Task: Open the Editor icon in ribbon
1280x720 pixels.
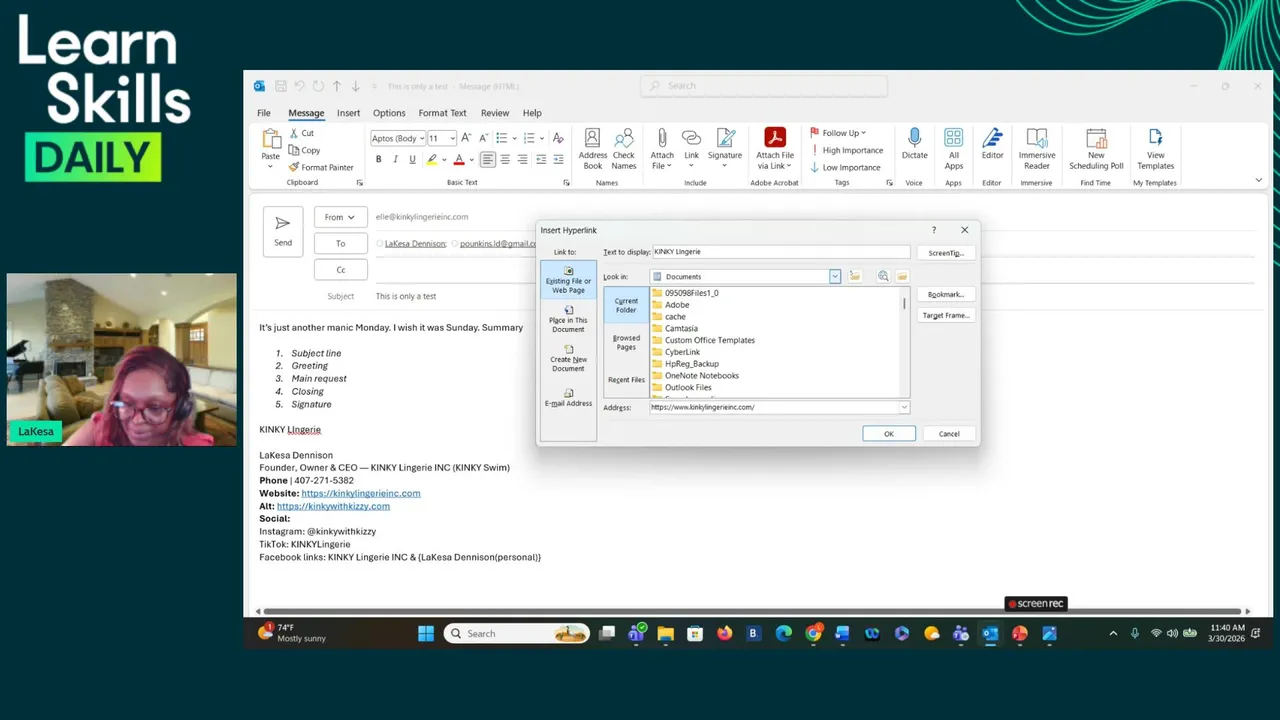Action: click(x=992, y=138)
